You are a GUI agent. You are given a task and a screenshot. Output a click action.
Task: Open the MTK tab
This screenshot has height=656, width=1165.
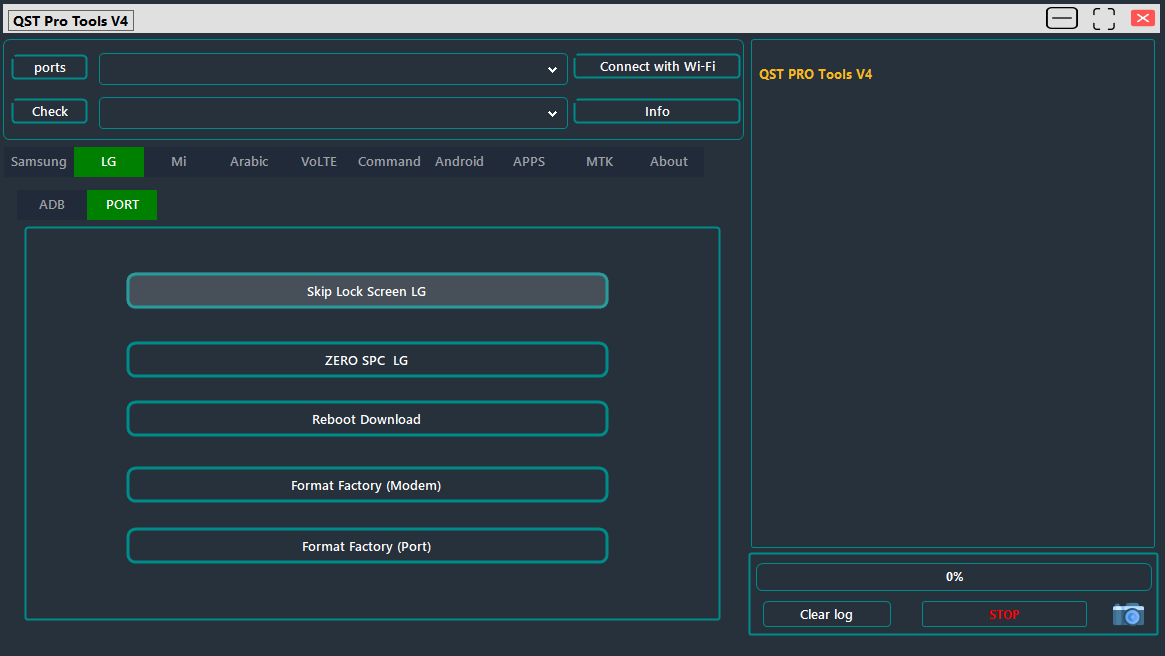(x=599, y=161)
